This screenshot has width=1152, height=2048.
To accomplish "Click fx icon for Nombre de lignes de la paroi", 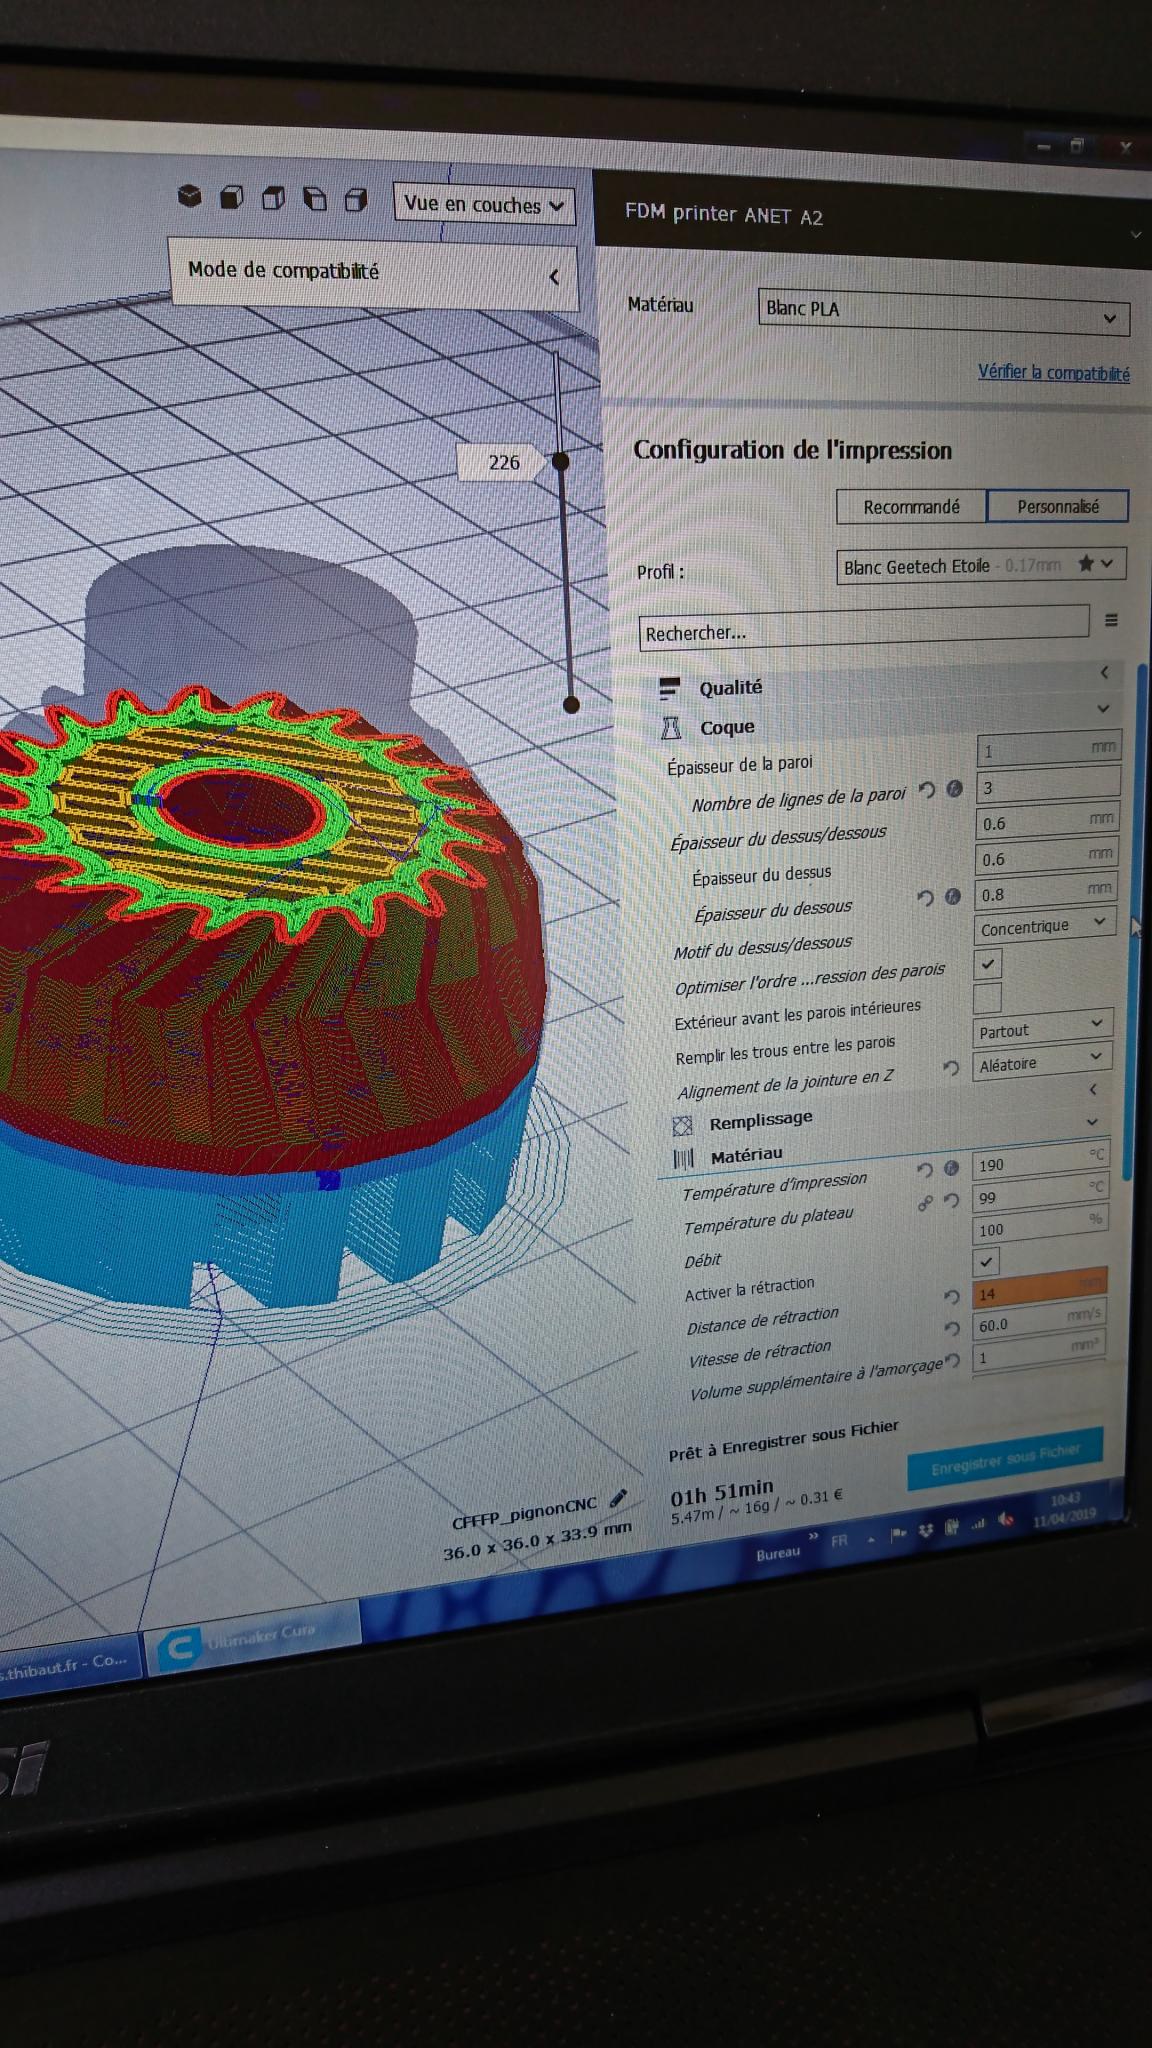I will 954,789.
